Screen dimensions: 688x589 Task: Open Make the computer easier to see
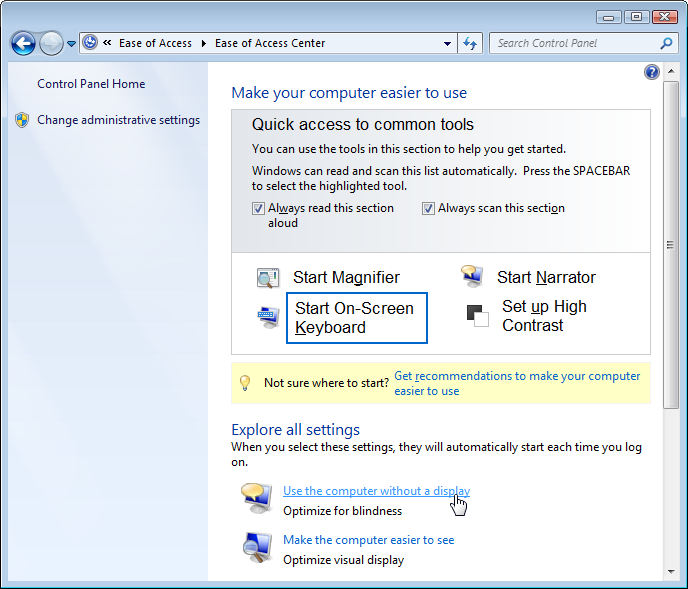pos(369,540)
